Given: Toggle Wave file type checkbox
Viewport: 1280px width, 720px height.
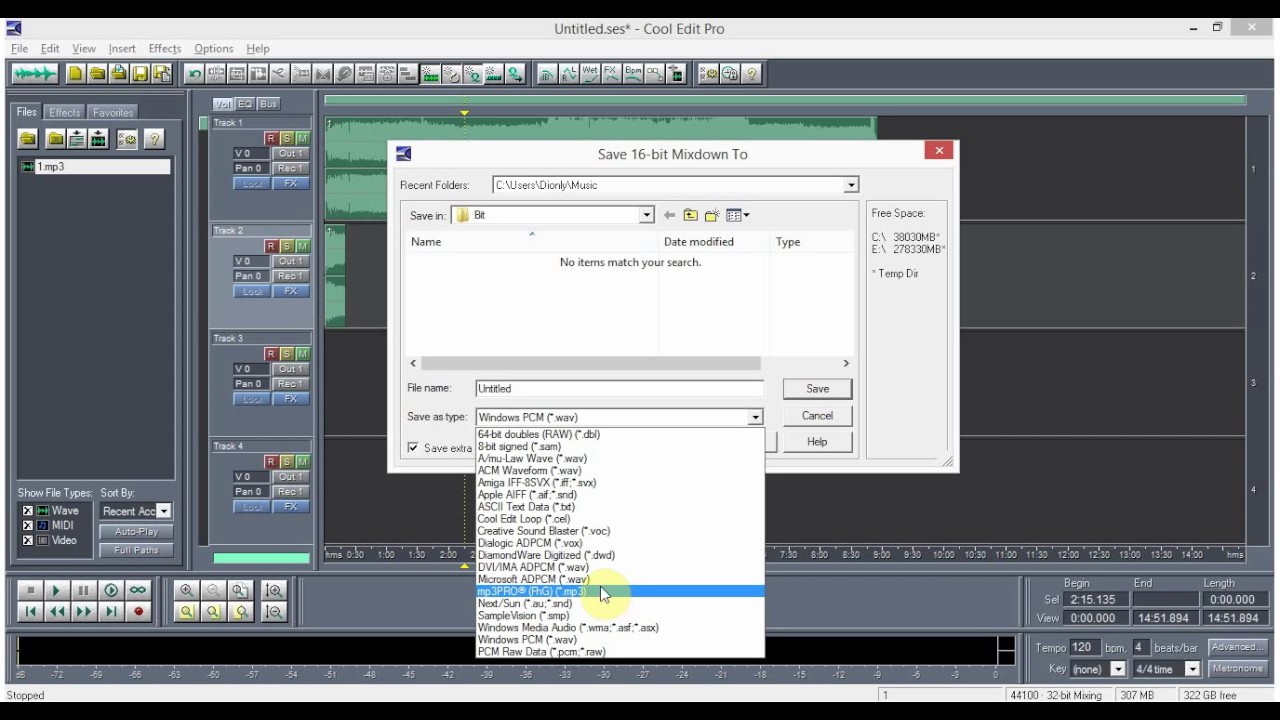Looking at the screenshot, I should pyautogui.click(x=28, y=511).
